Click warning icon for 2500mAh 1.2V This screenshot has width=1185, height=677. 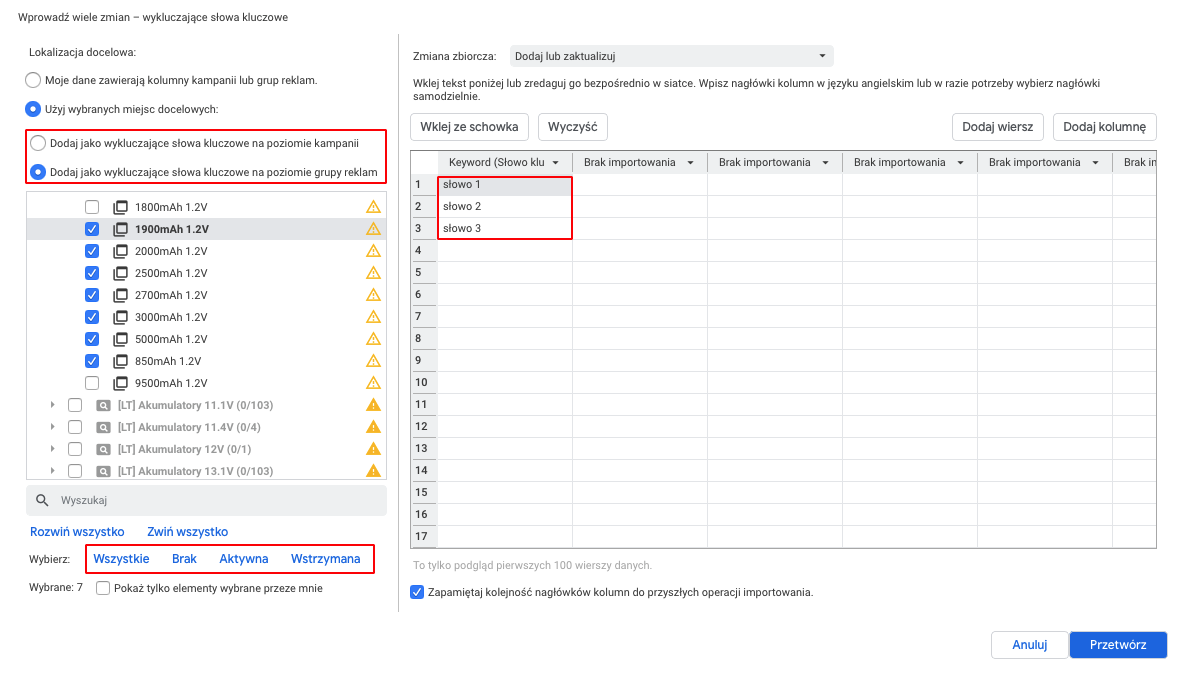coord(373,273)
